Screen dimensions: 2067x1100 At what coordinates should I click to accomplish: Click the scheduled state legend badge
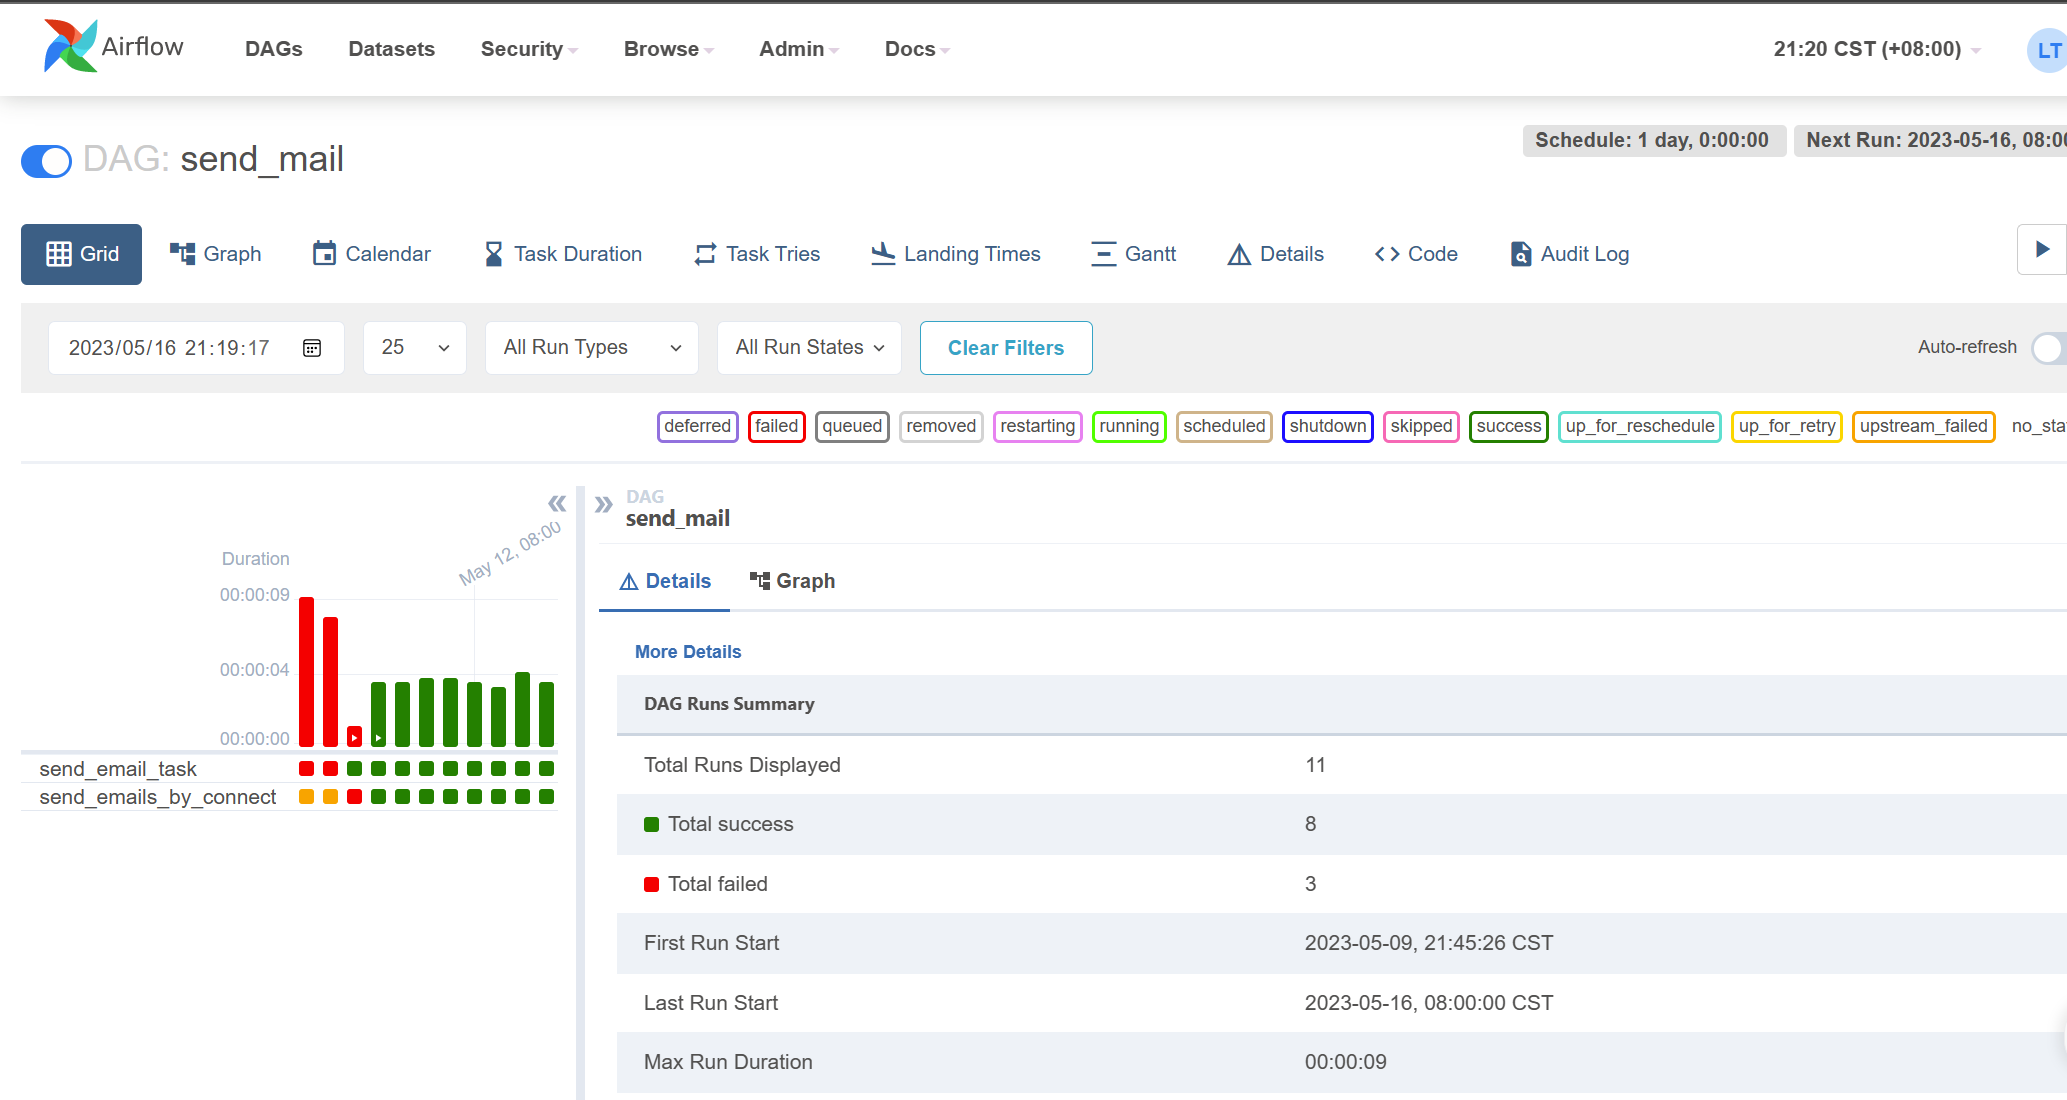pyautogui.click(x=1224, y=426)
